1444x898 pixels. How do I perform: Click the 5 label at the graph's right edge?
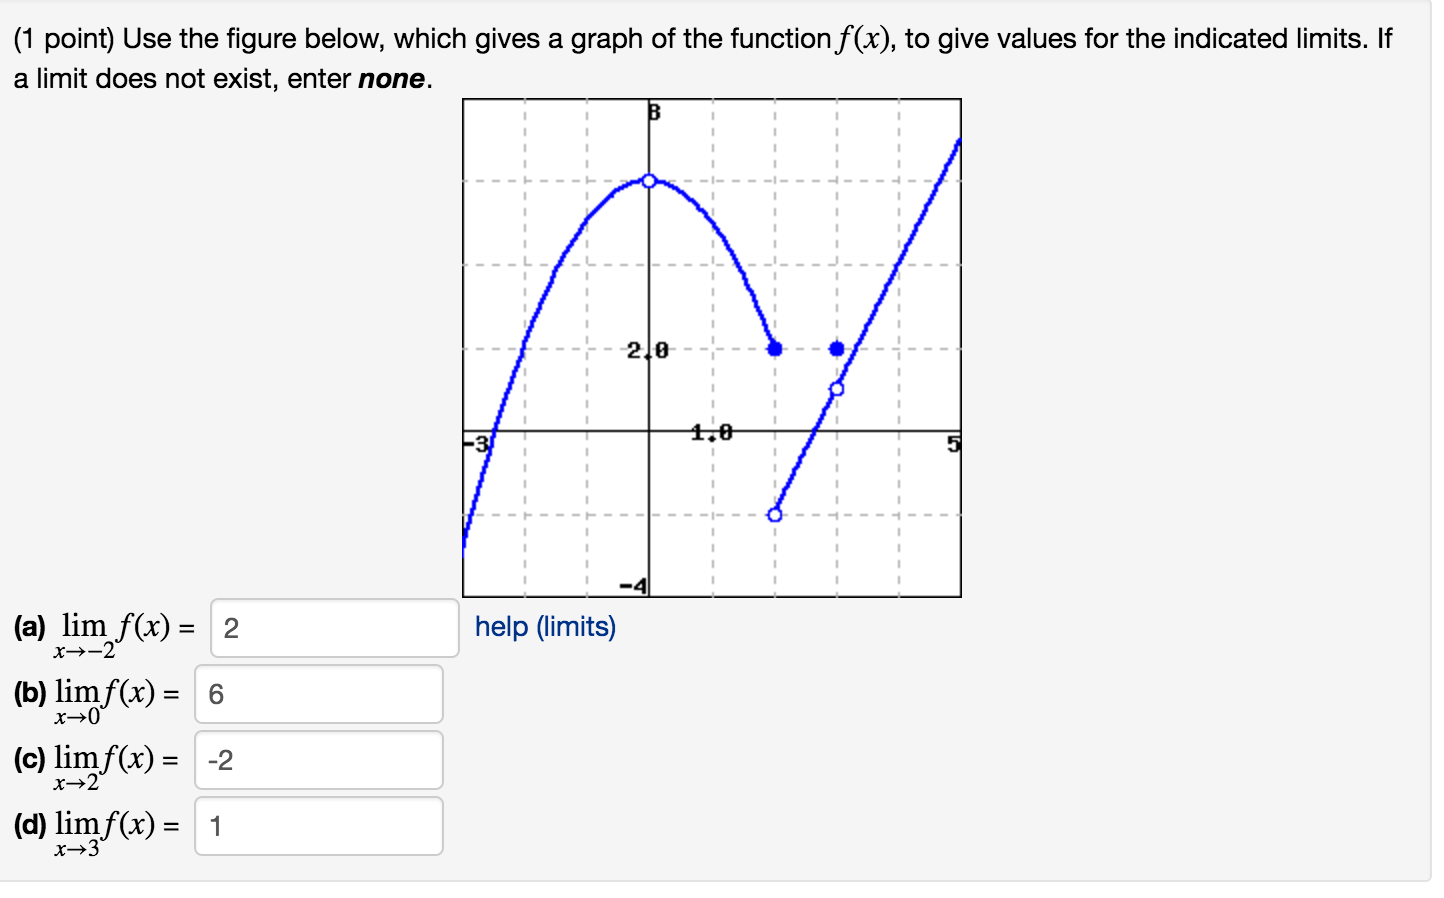955,442
